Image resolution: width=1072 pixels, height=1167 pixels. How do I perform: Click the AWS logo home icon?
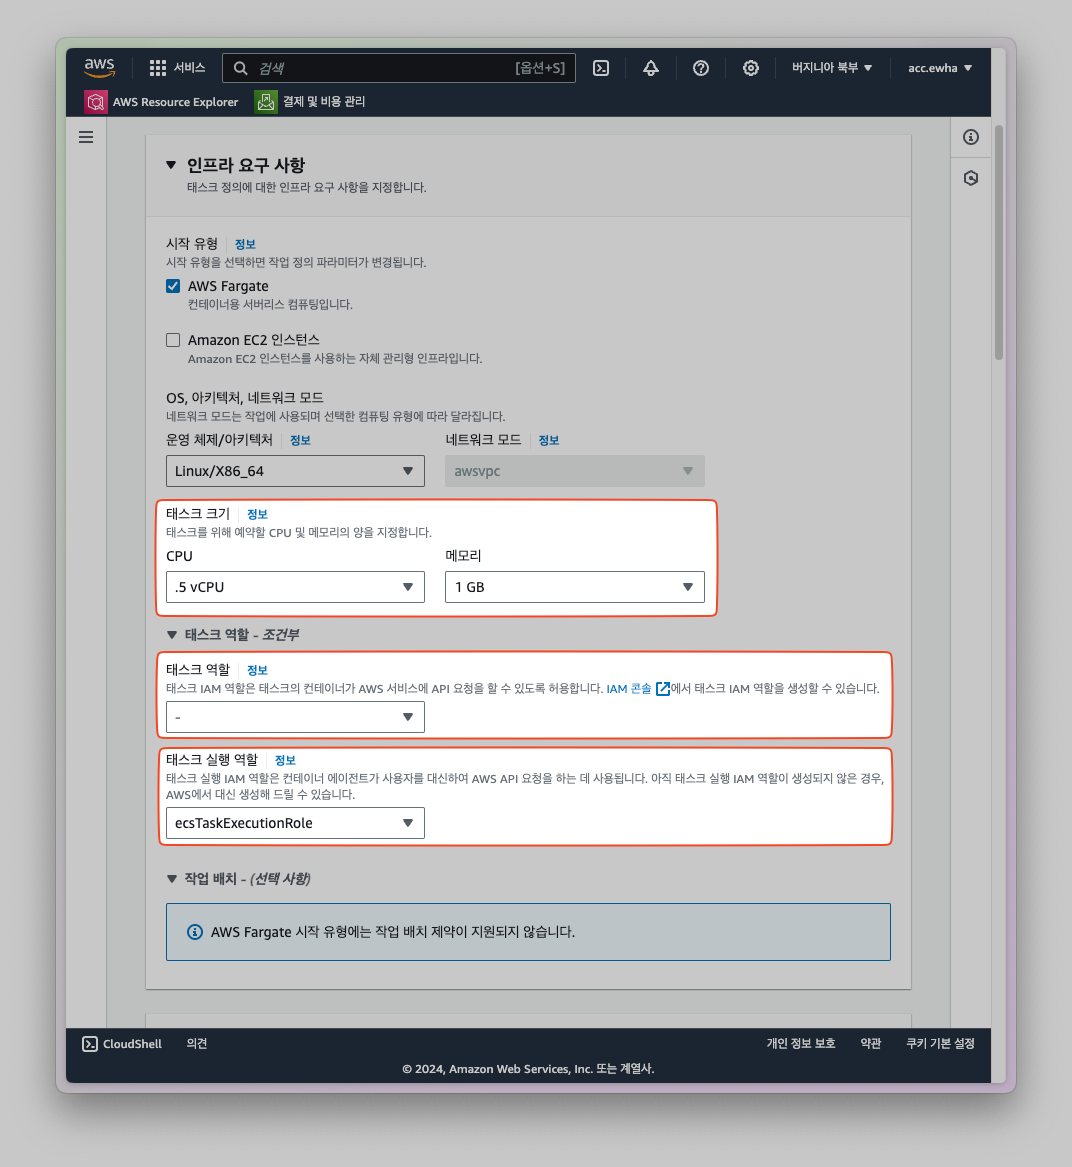coord(99,67)
